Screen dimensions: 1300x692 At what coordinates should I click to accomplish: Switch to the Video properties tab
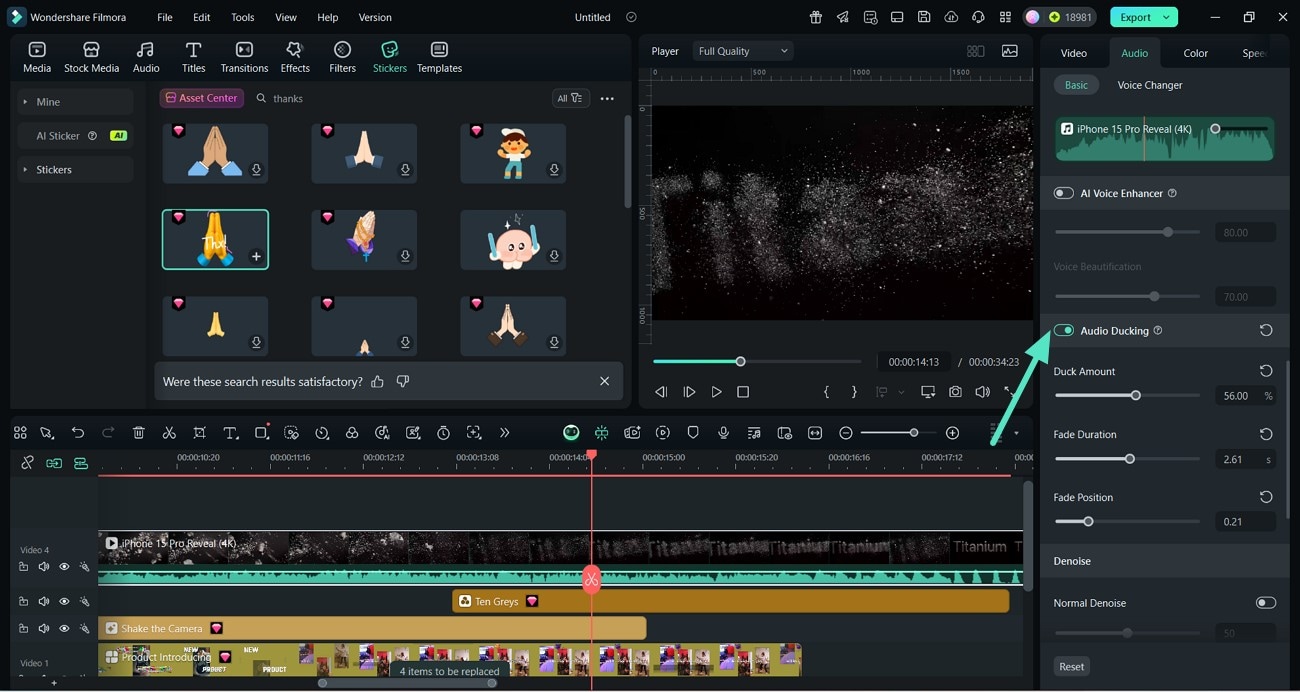click(x=1074, y=53)
